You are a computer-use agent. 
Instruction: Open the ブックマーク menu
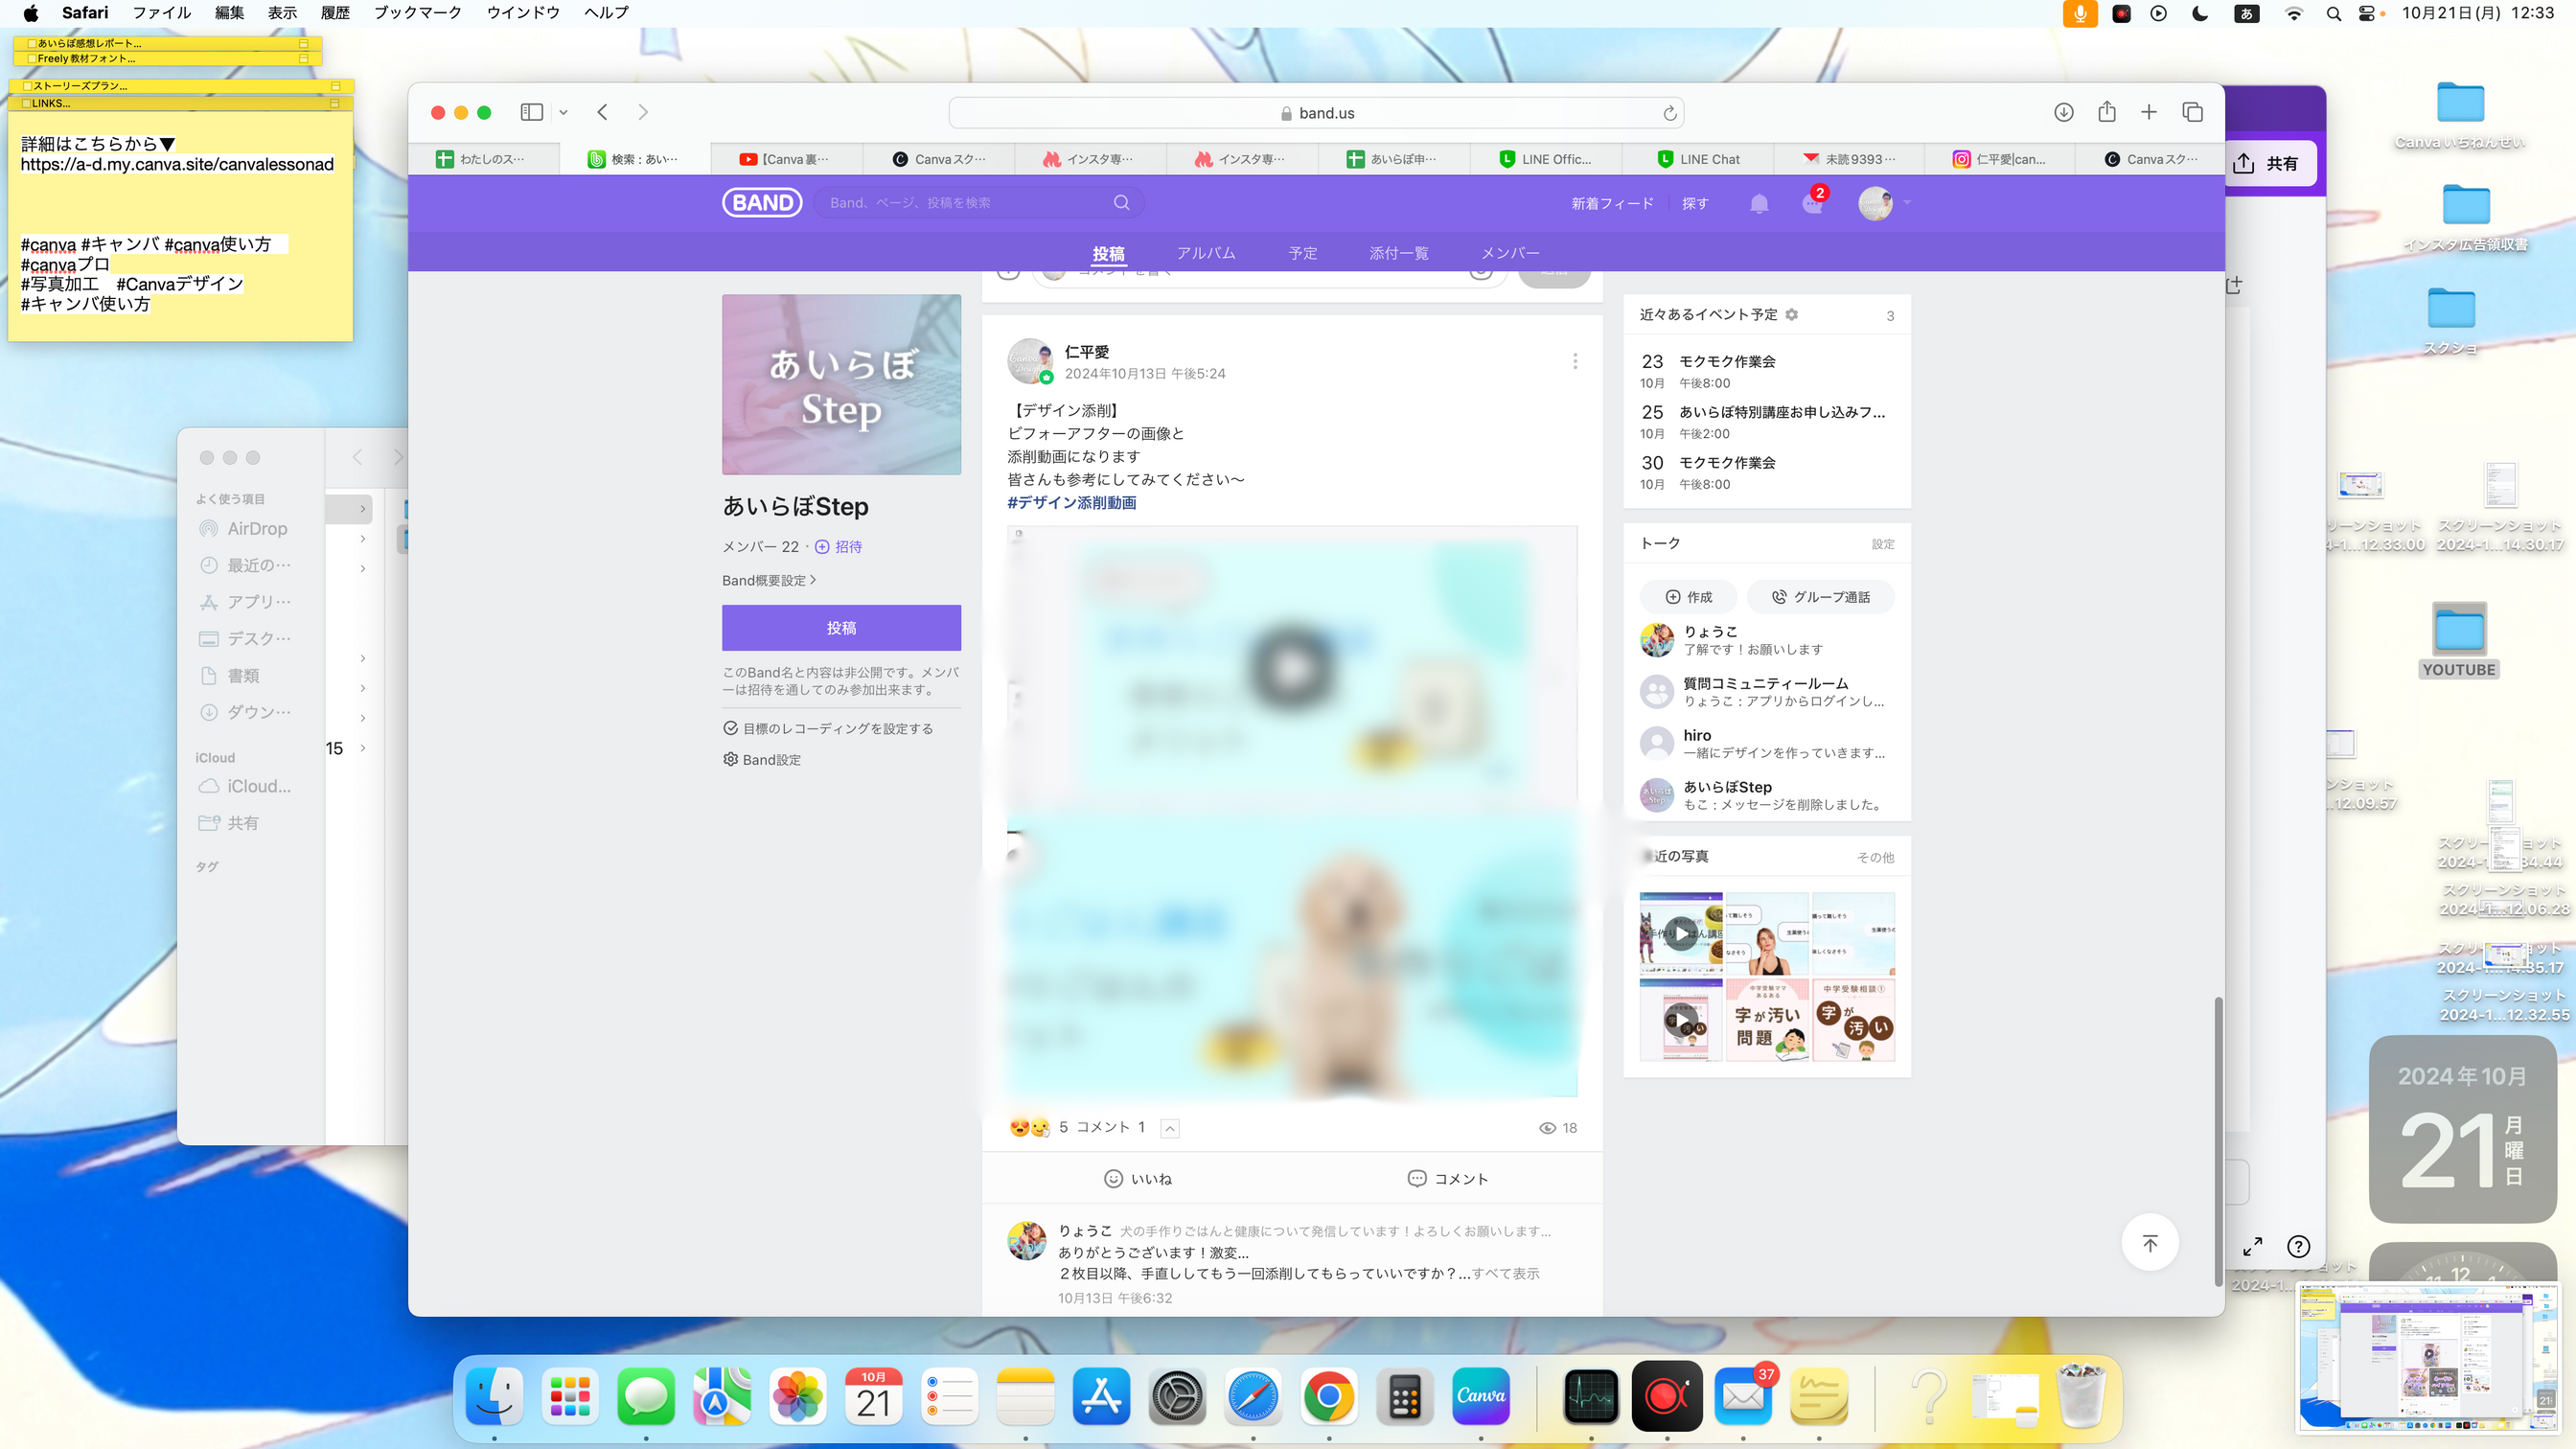point(418,13)
